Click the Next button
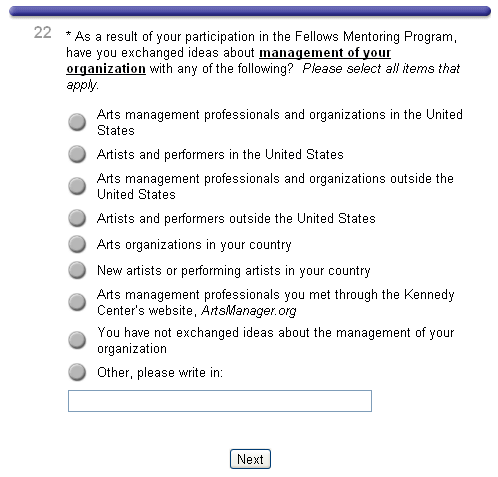Image resolution: width=498 pixels, height=477 pixels. [250, 459]
